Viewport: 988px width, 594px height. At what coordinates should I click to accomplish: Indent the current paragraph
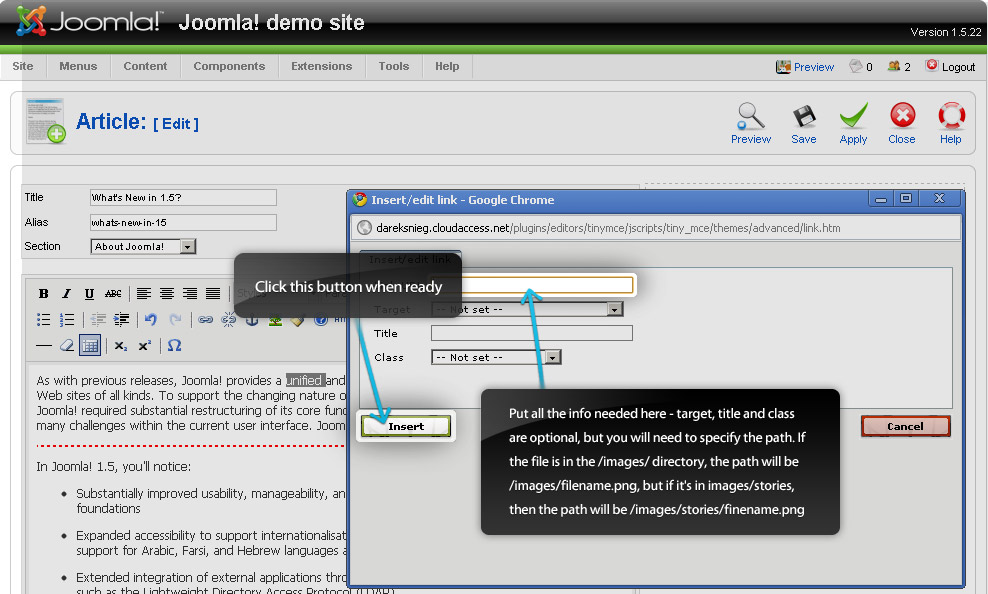[121, 320]
